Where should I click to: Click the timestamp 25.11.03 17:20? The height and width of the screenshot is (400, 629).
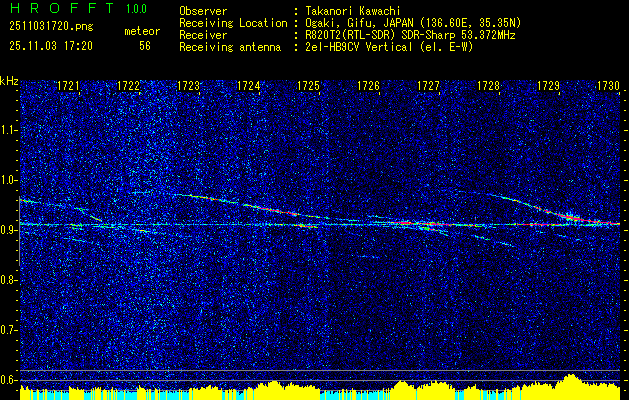click(x=51, y=46)
